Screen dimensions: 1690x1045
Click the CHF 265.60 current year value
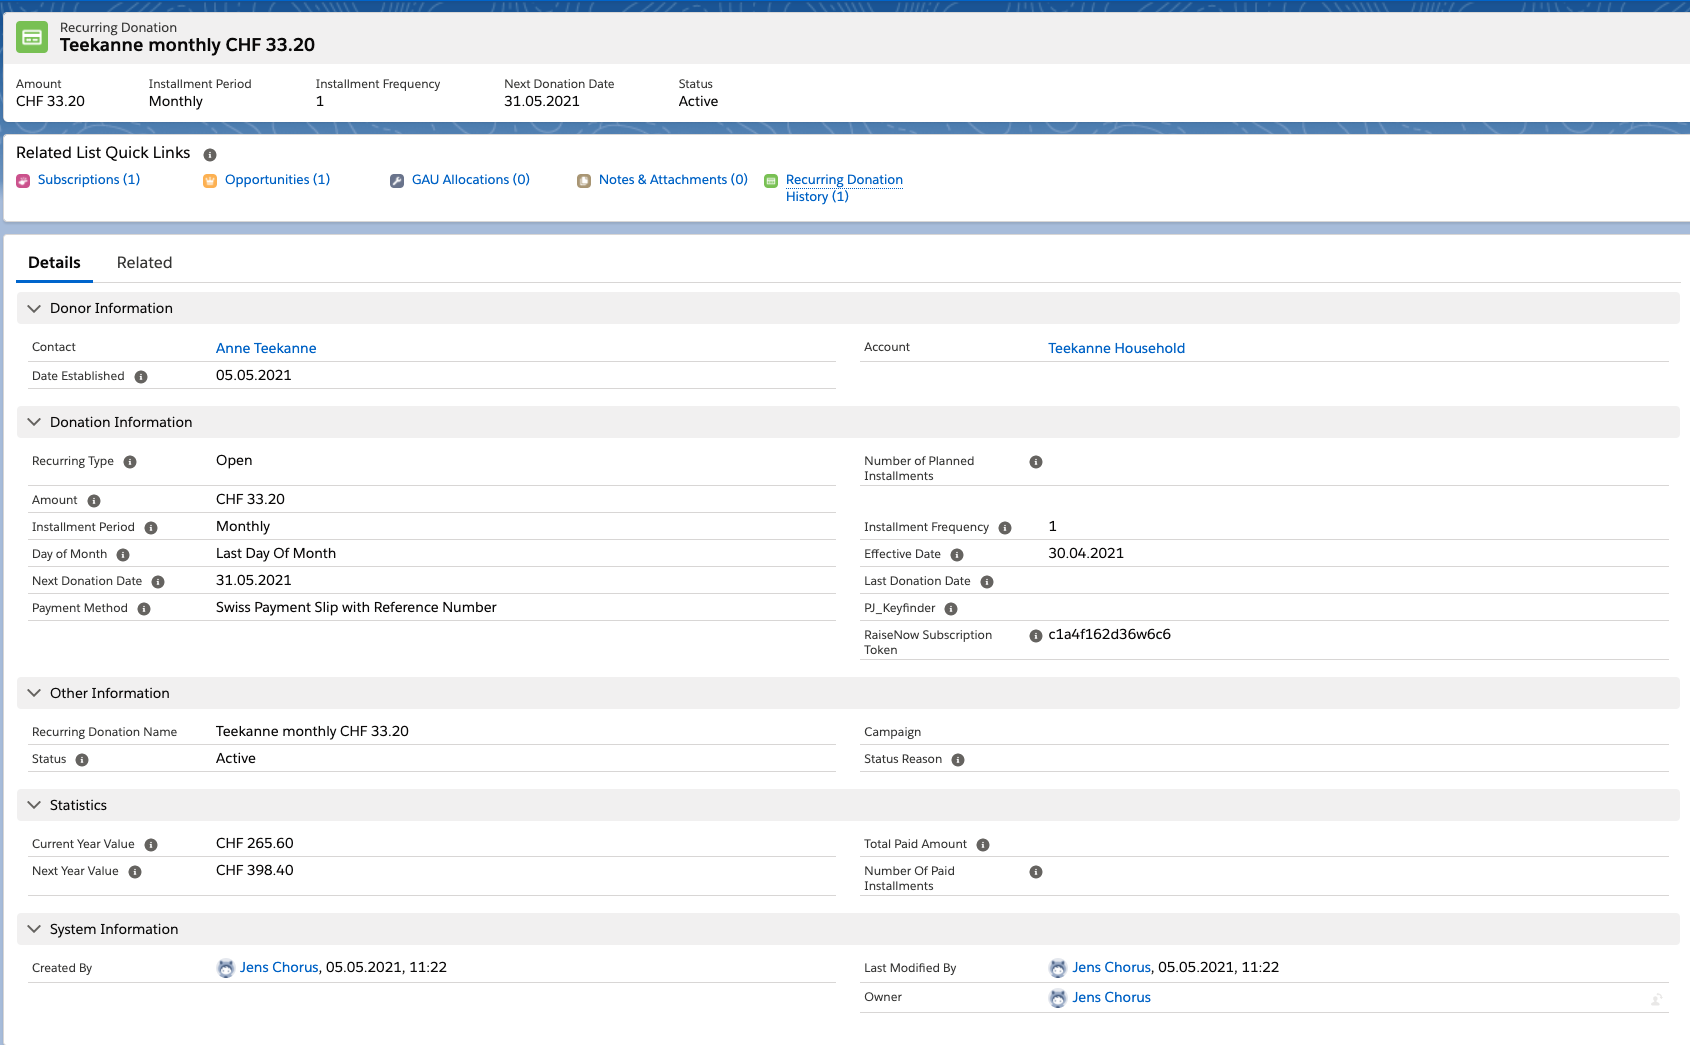pyautogui.click(x=255, y=844)
